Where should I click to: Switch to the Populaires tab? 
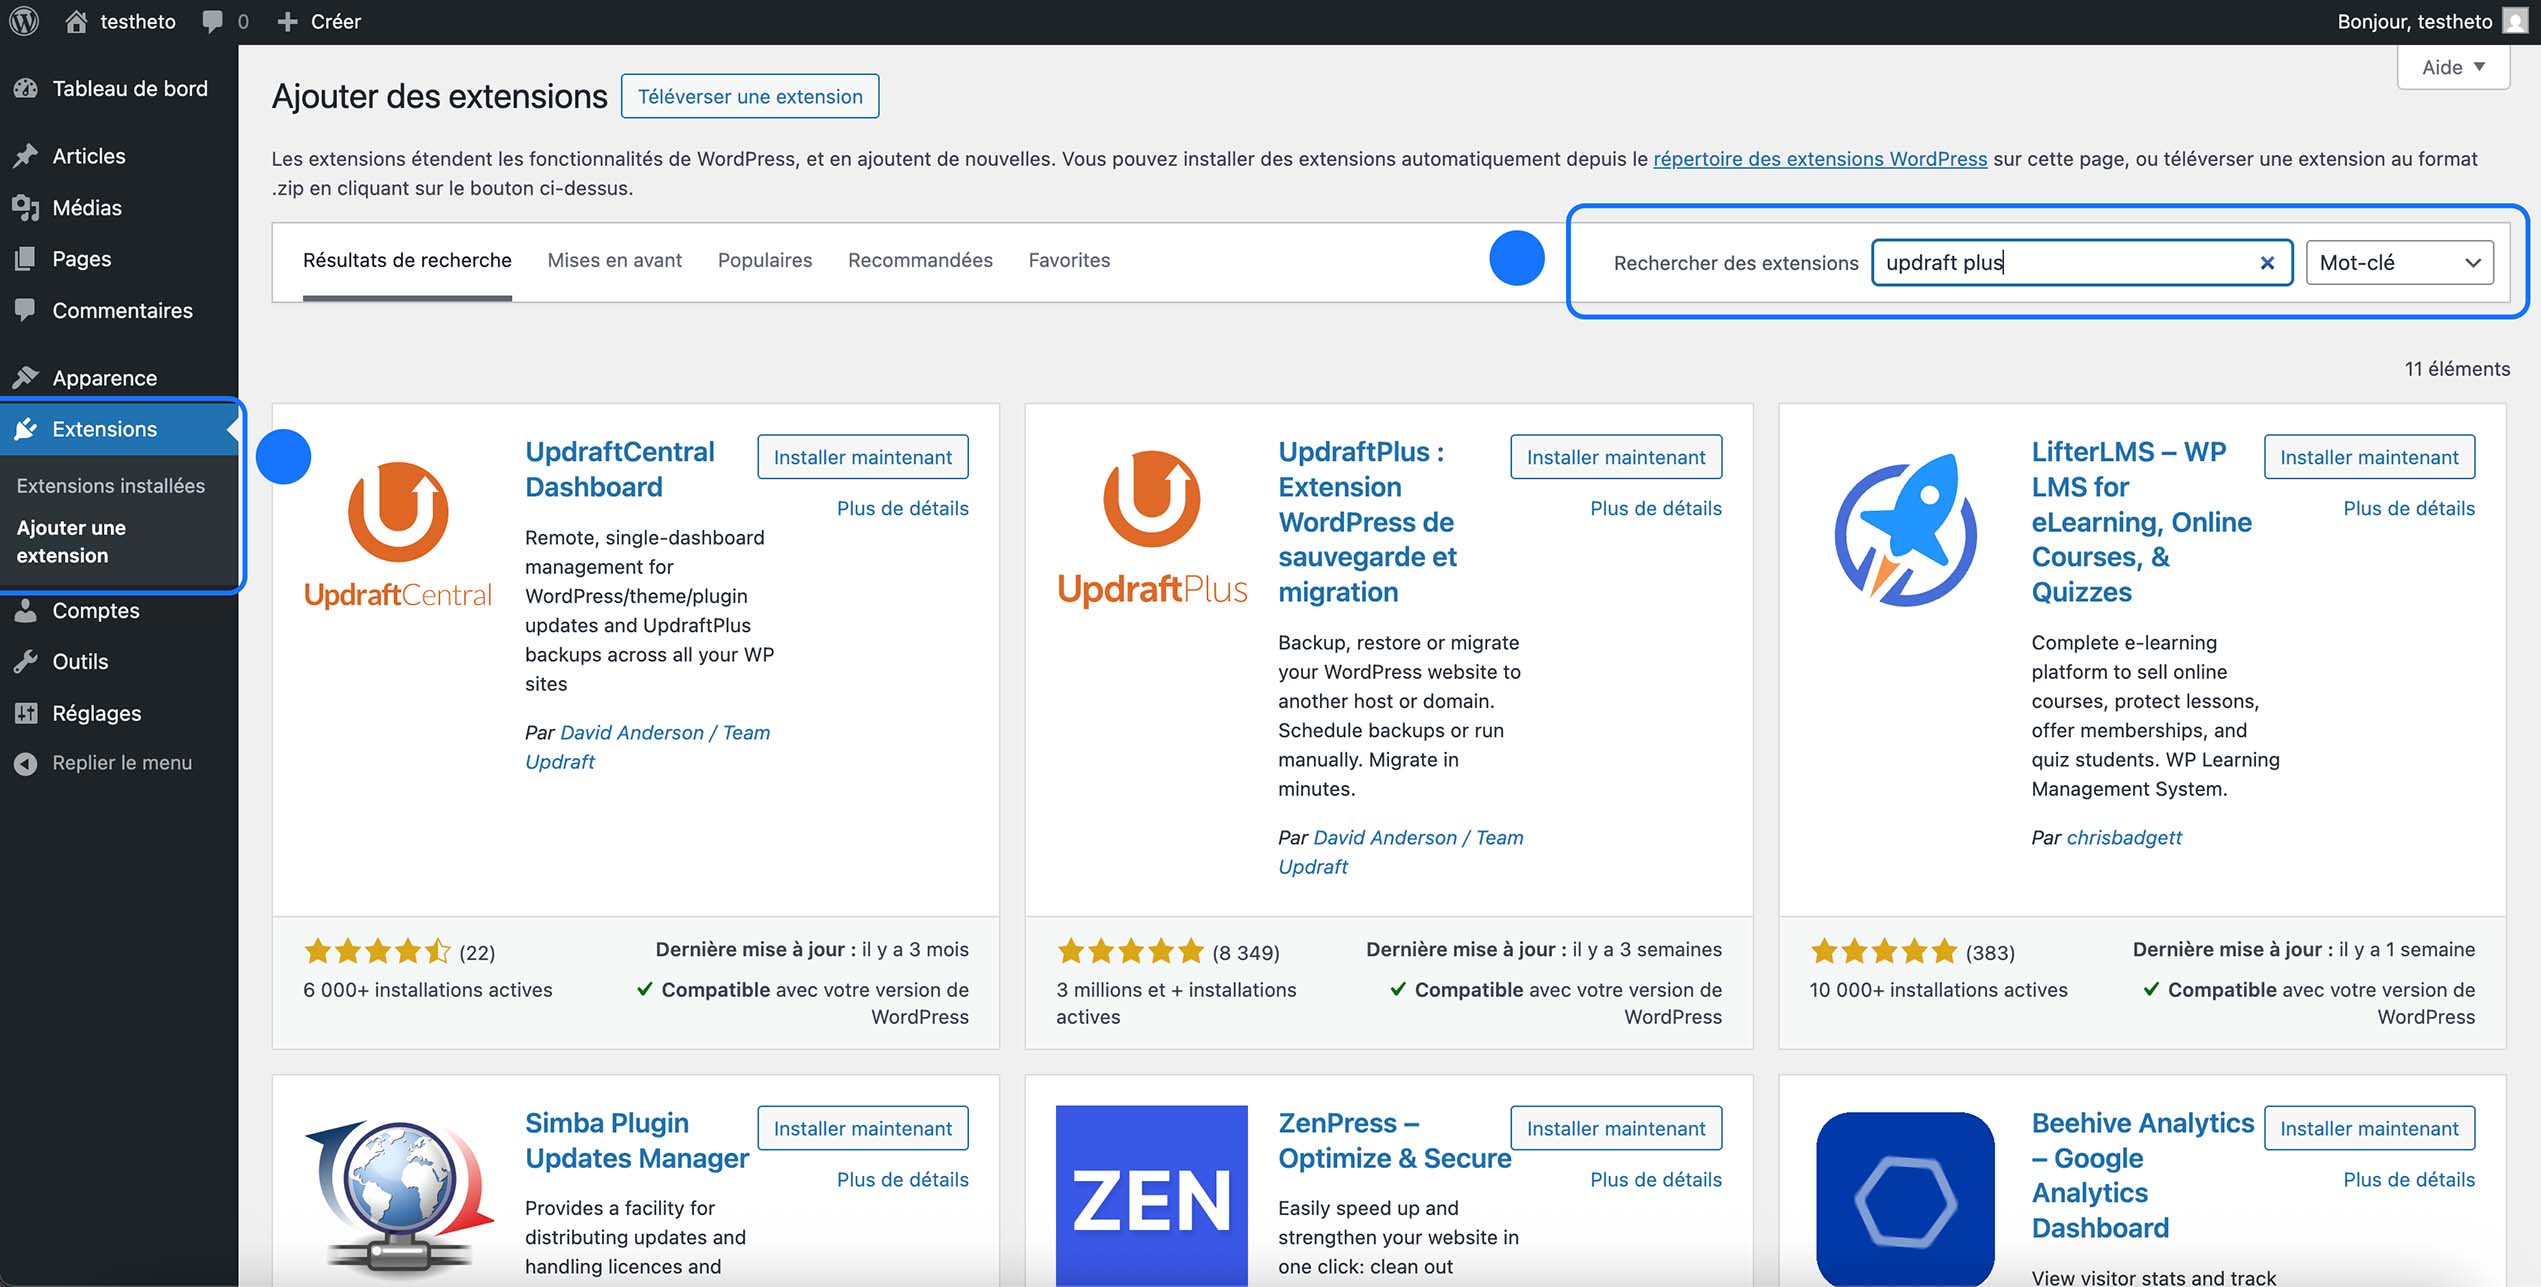pos(764,260)
